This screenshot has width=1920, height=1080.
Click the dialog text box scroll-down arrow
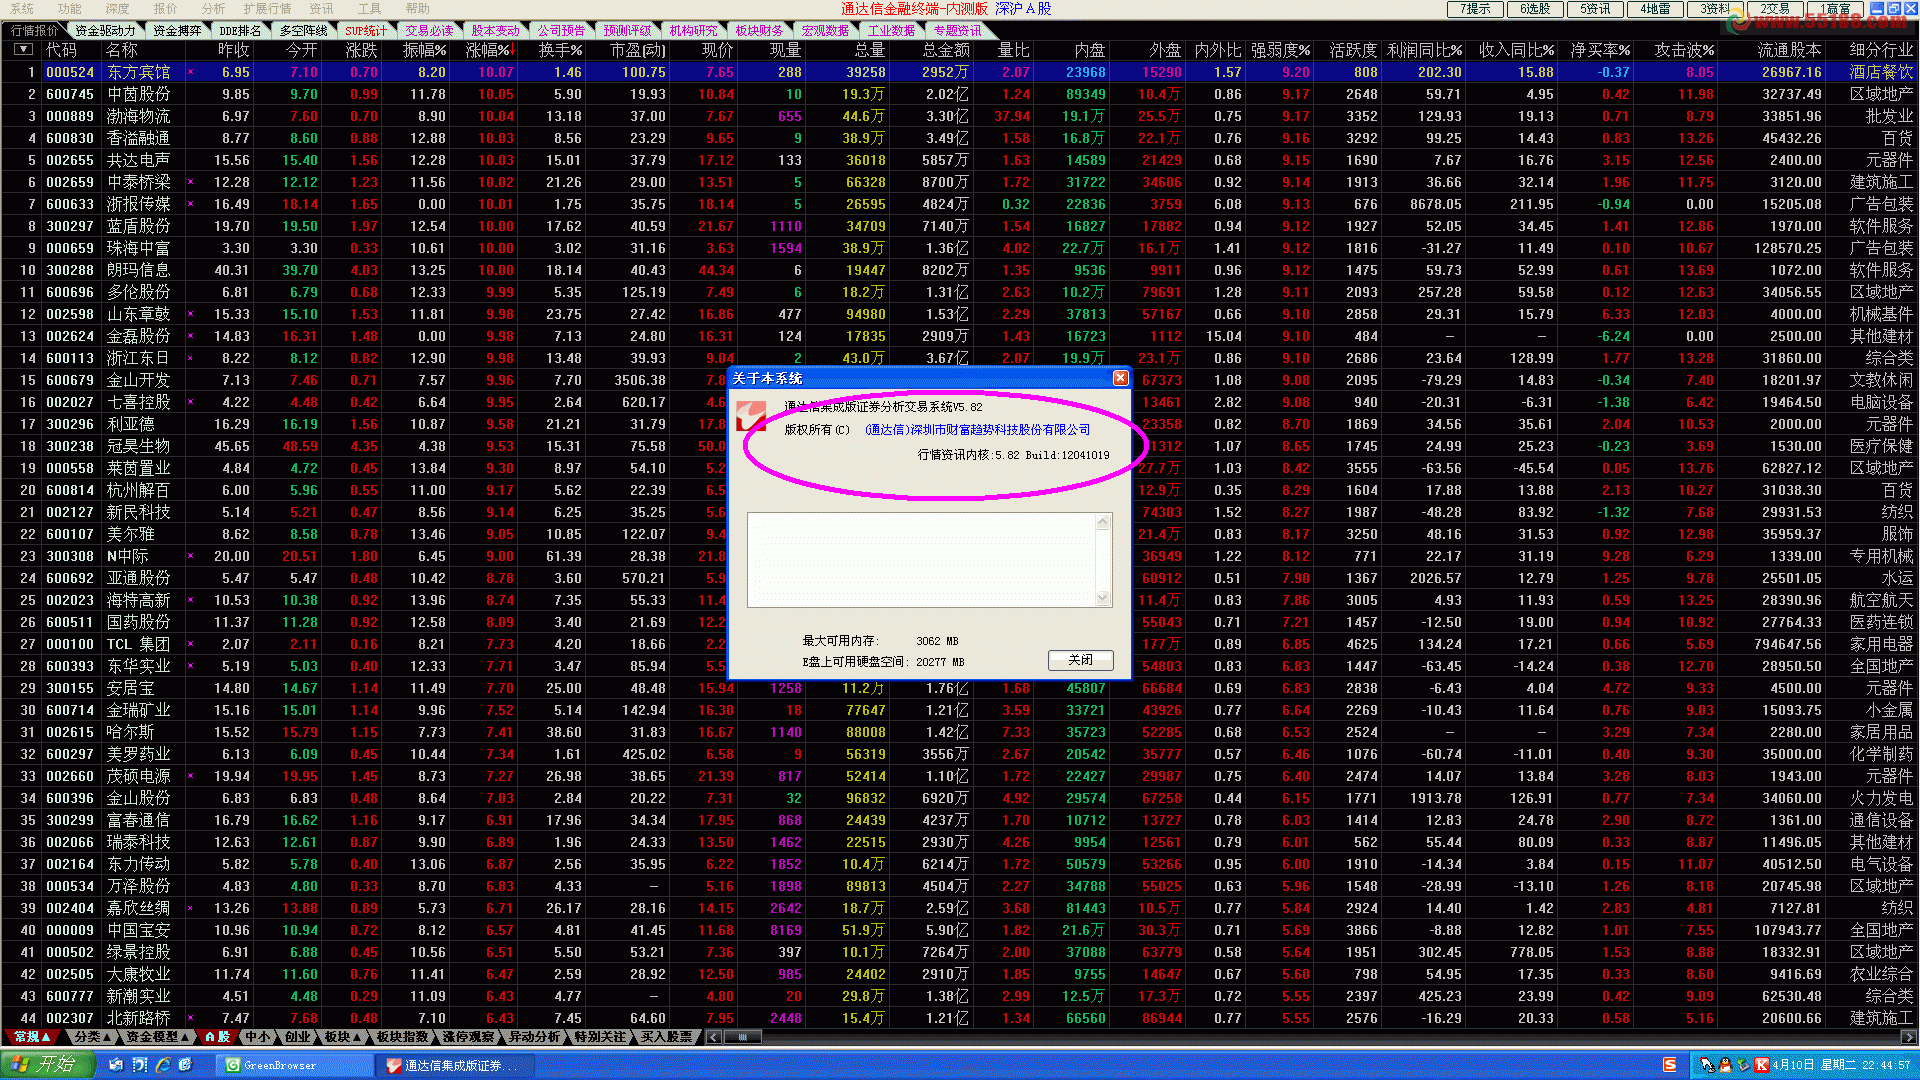pos(1103,598)
